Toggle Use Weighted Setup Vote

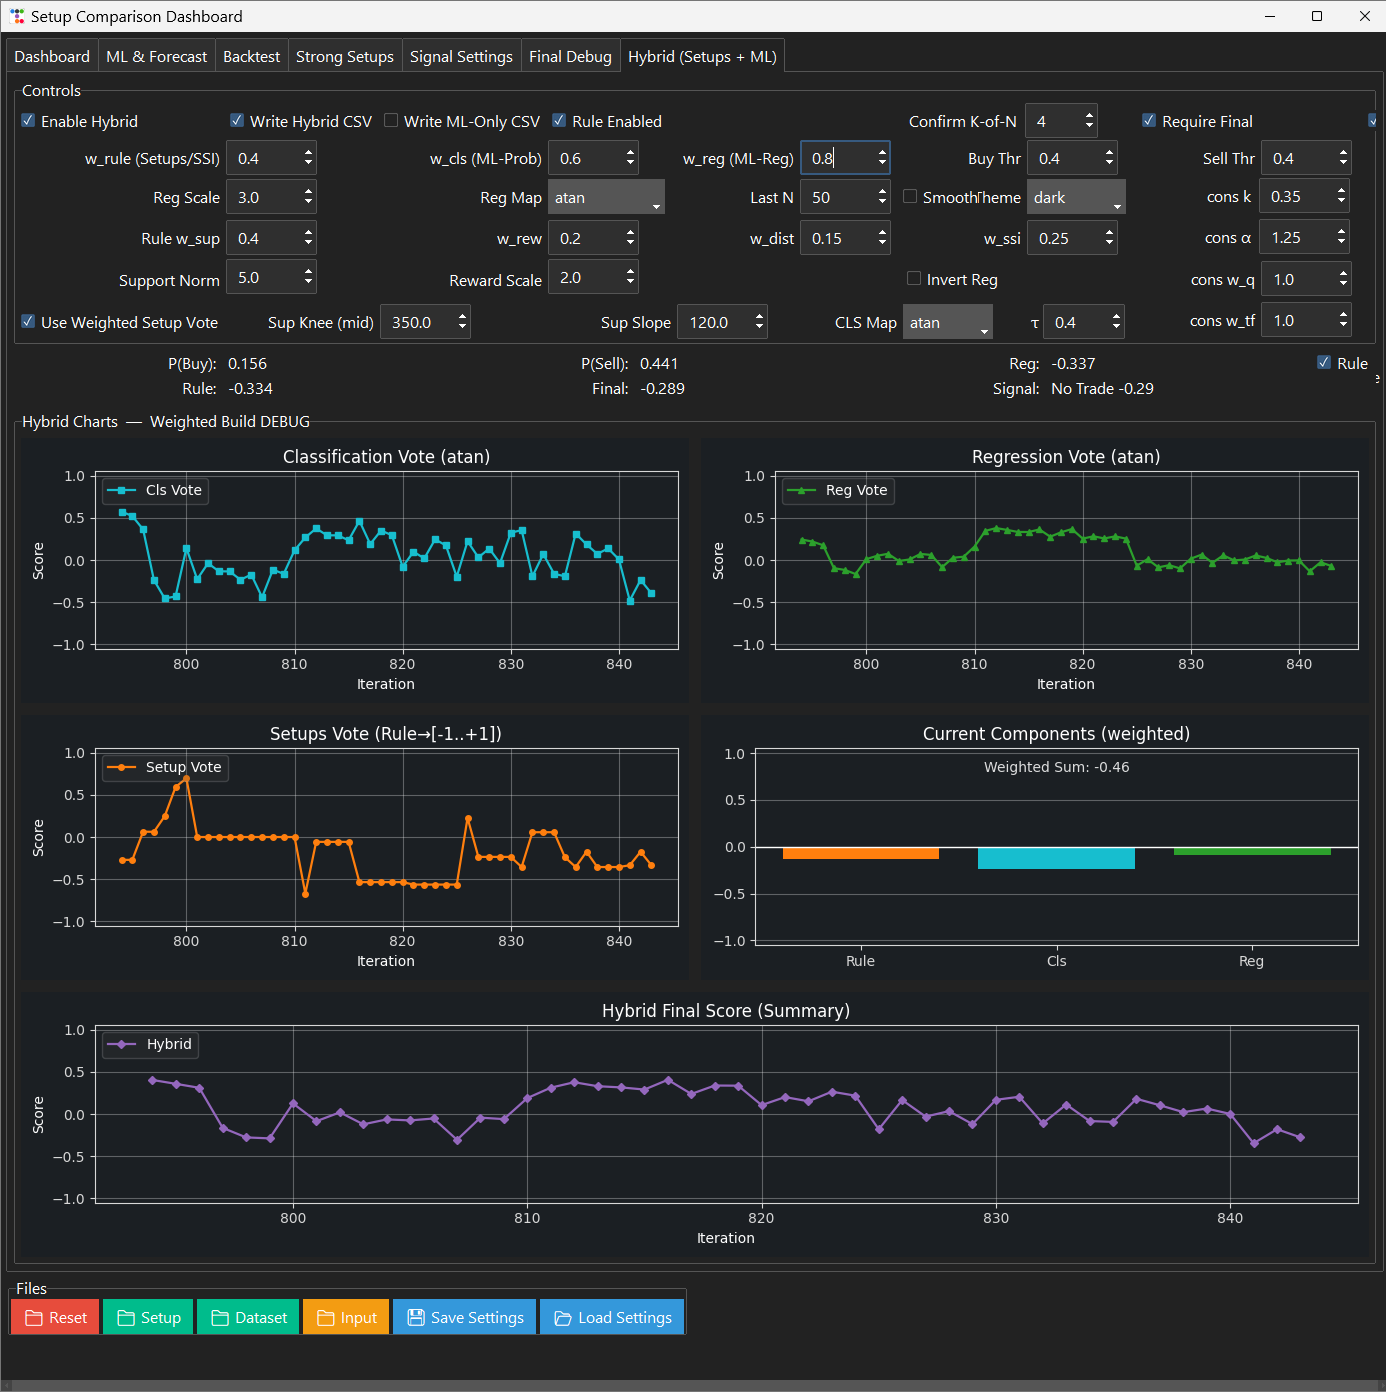(28, 321)
